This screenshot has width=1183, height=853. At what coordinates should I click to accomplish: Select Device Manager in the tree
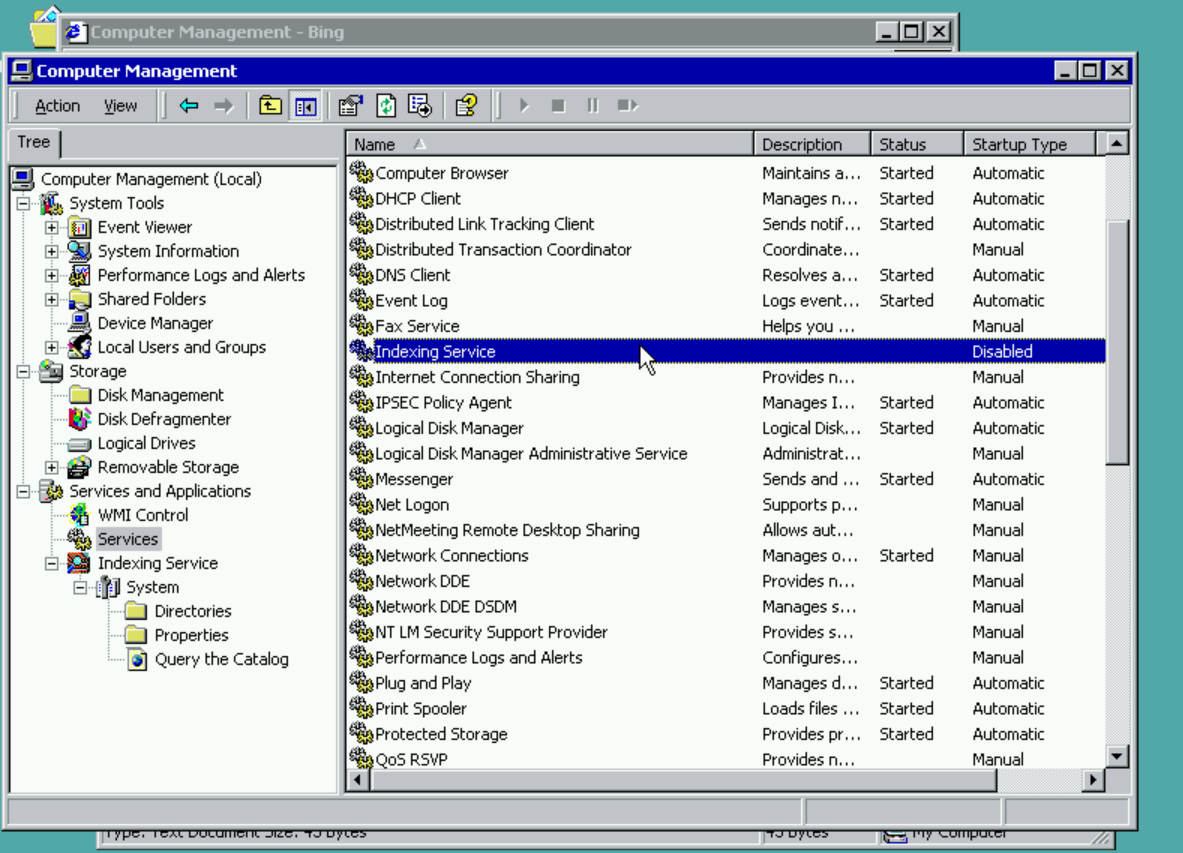[x=154, y=323]
